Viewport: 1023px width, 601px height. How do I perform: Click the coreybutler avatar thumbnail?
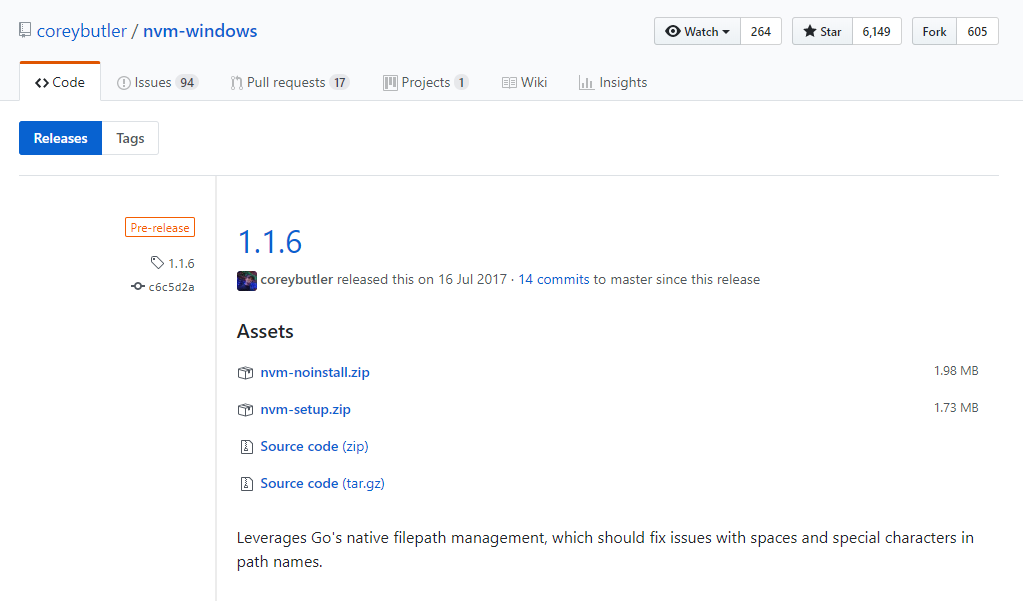click(x=247, y=280)
